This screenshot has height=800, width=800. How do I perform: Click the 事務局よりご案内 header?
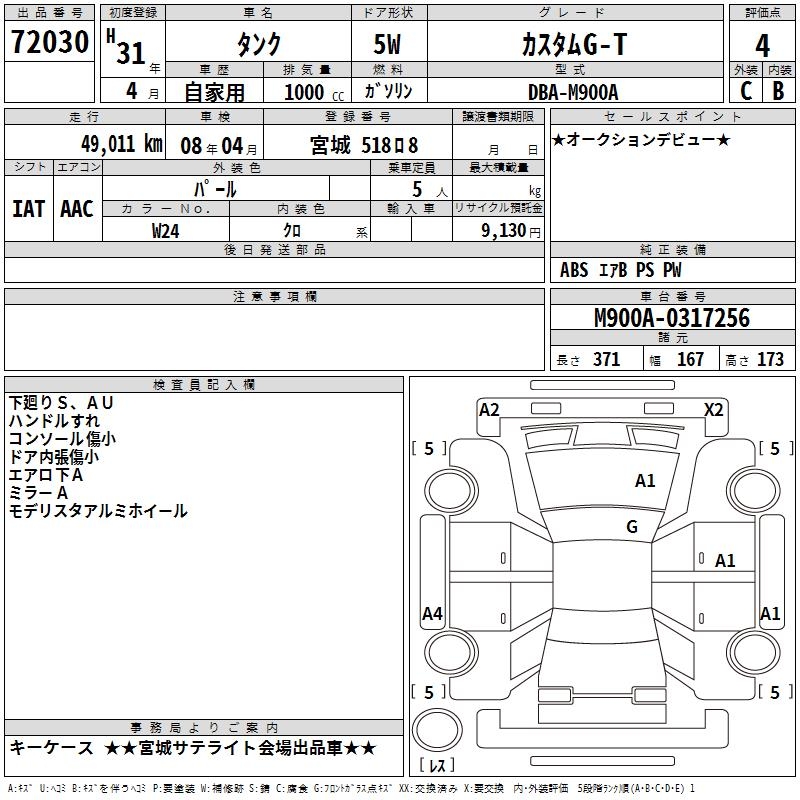(204, 728)
